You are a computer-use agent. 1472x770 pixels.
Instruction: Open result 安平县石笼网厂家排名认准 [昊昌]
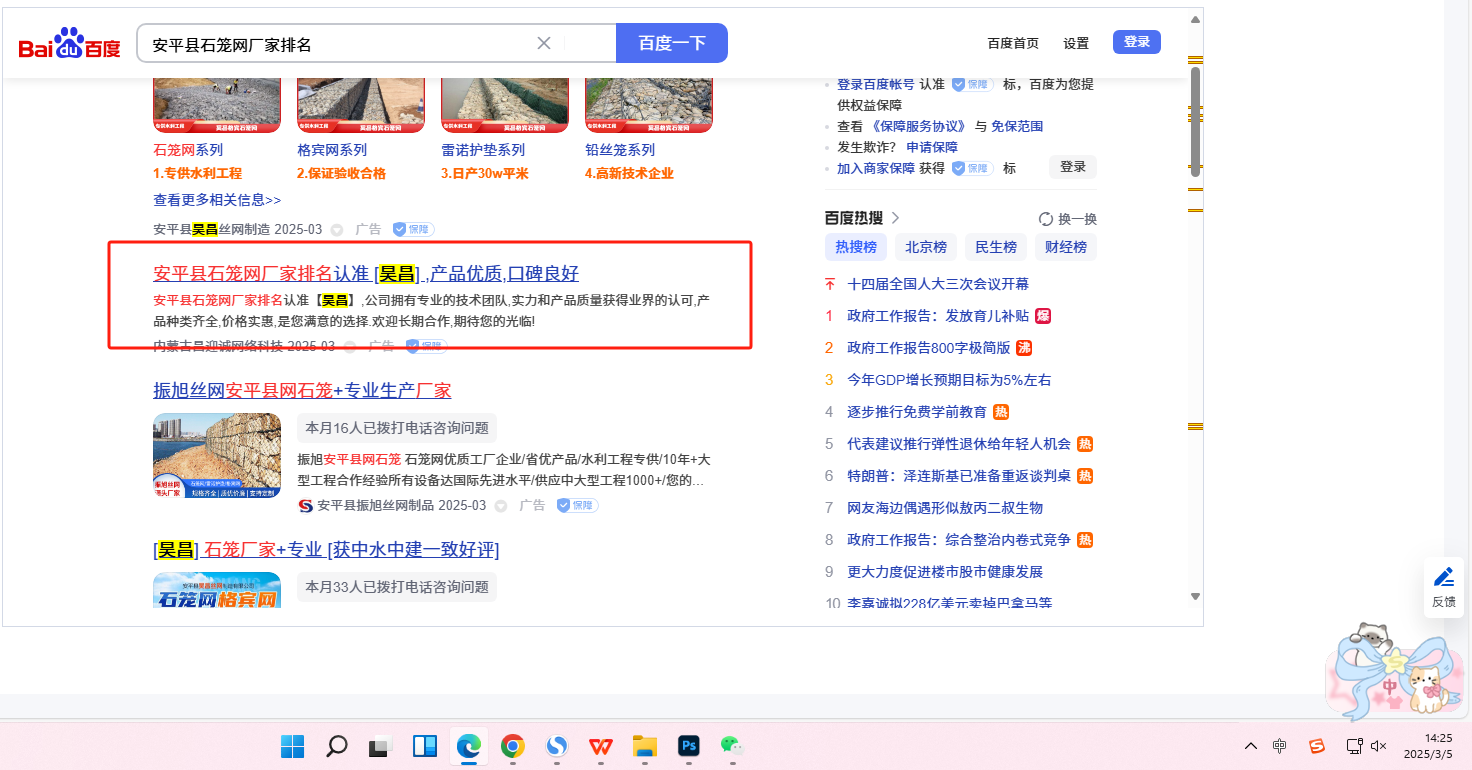pyautogui.click(x=366, y=274)
